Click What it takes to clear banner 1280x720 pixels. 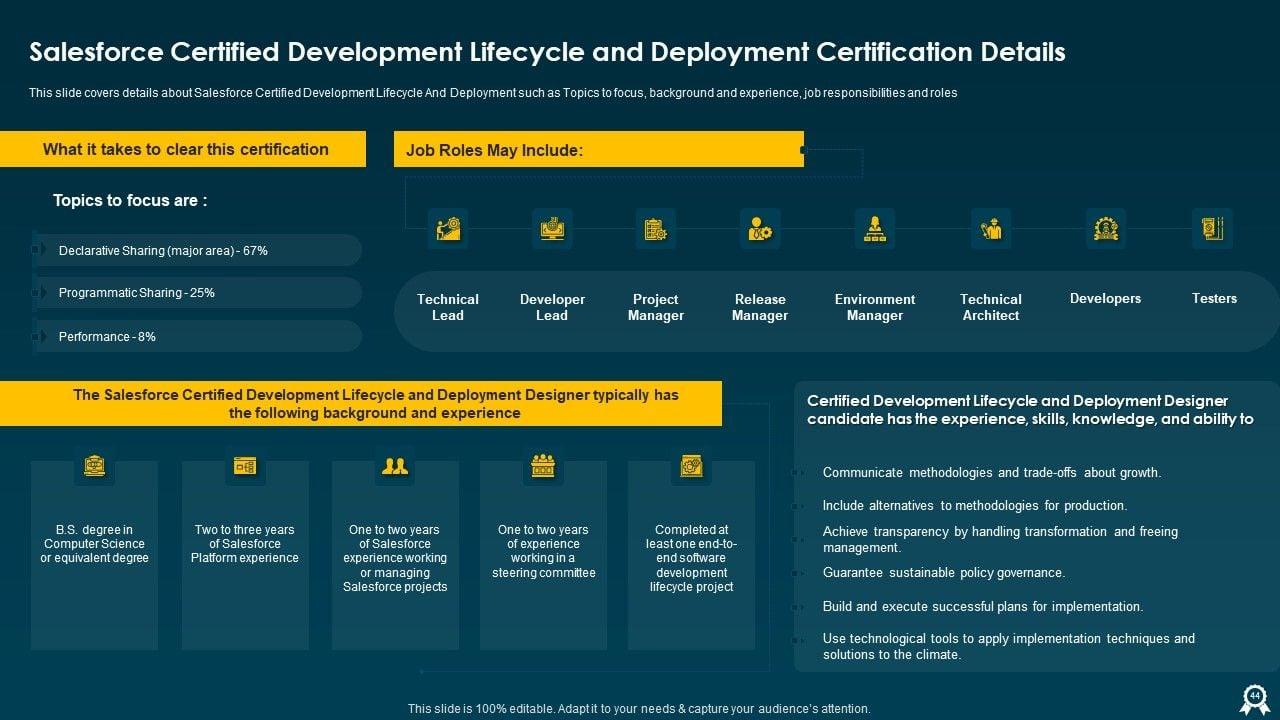pos(185,149)
